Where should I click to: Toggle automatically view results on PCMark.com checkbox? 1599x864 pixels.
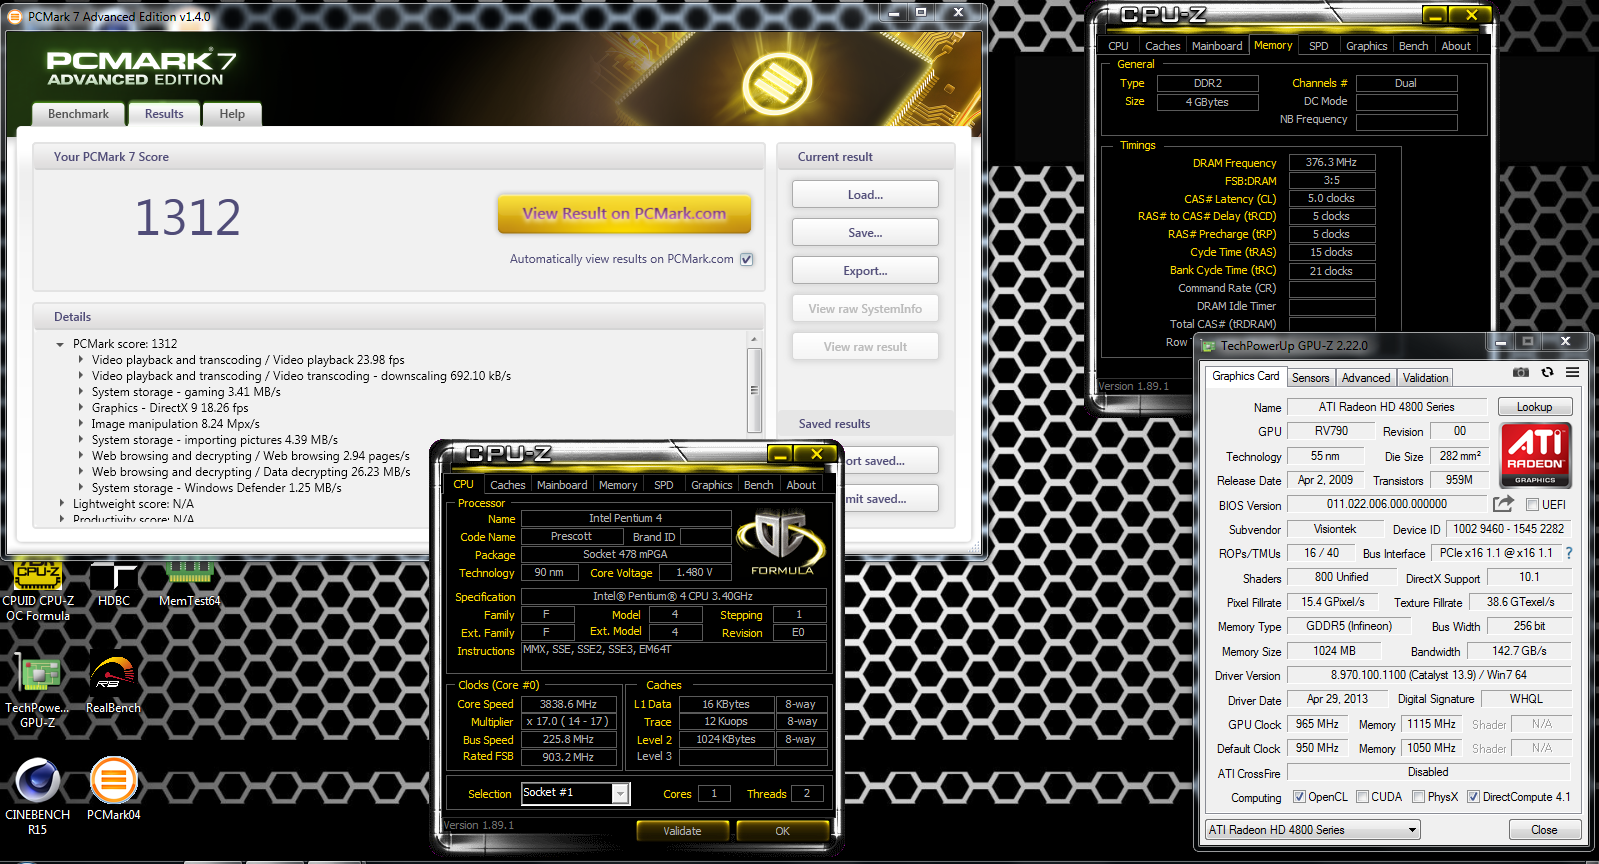click(746, 259)
